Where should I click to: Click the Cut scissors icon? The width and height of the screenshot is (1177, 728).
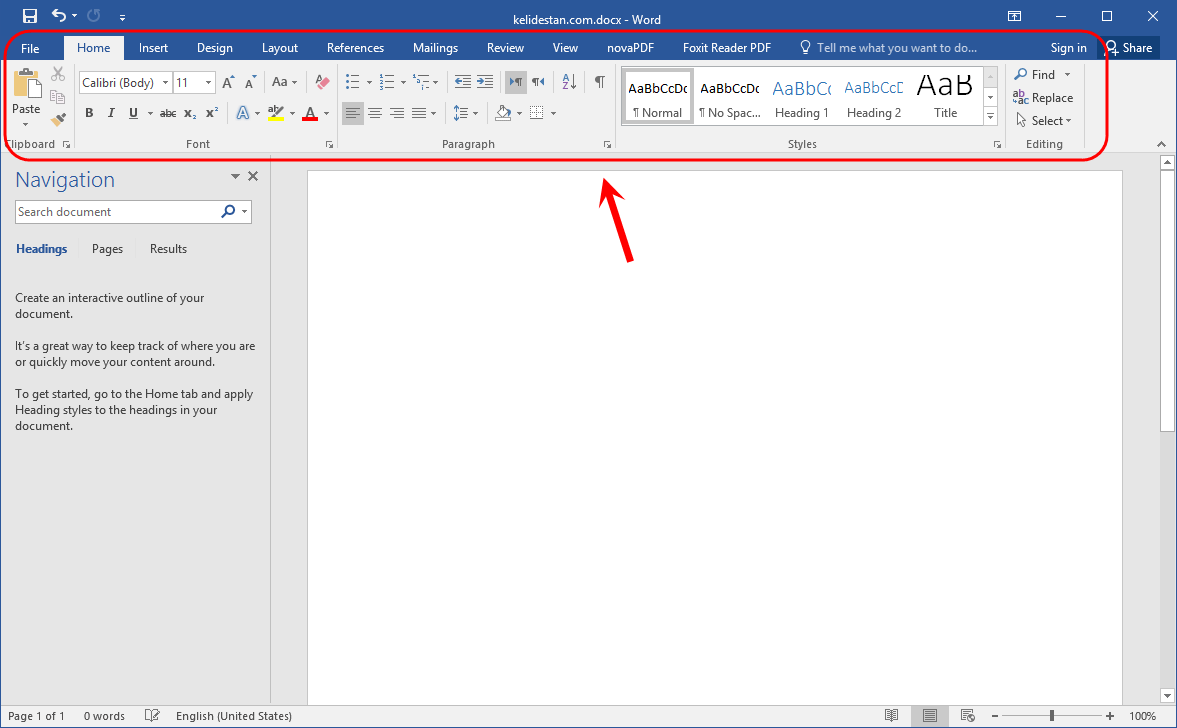tap(58, 74)
